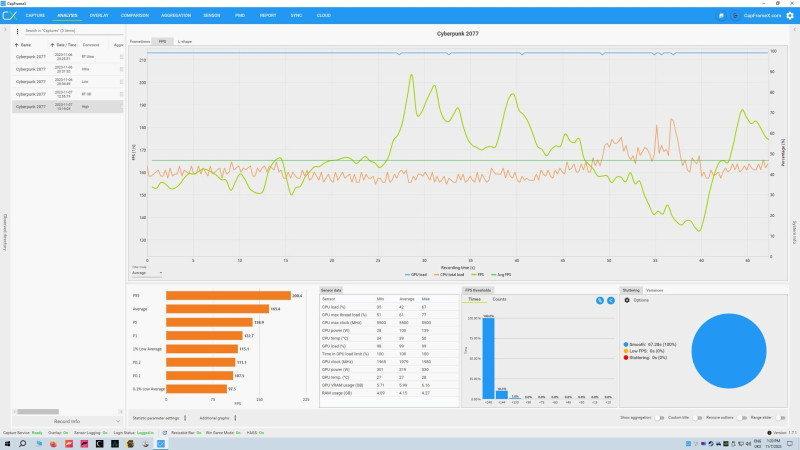Toggle GPU load series in legend
This screenshot has height=450, width=800.
point(416,275)
